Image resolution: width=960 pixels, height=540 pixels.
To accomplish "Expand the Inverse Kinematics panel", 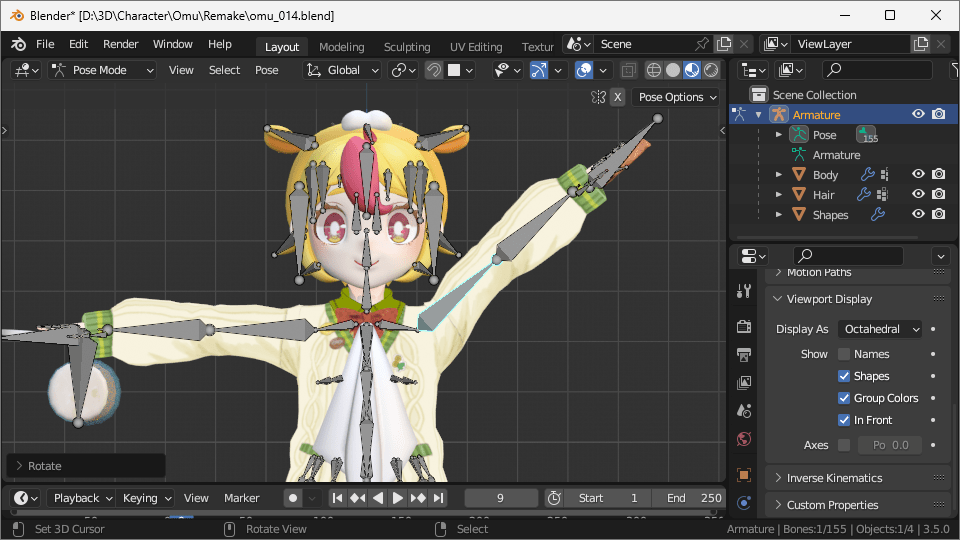I will click(x=834, y=478).
